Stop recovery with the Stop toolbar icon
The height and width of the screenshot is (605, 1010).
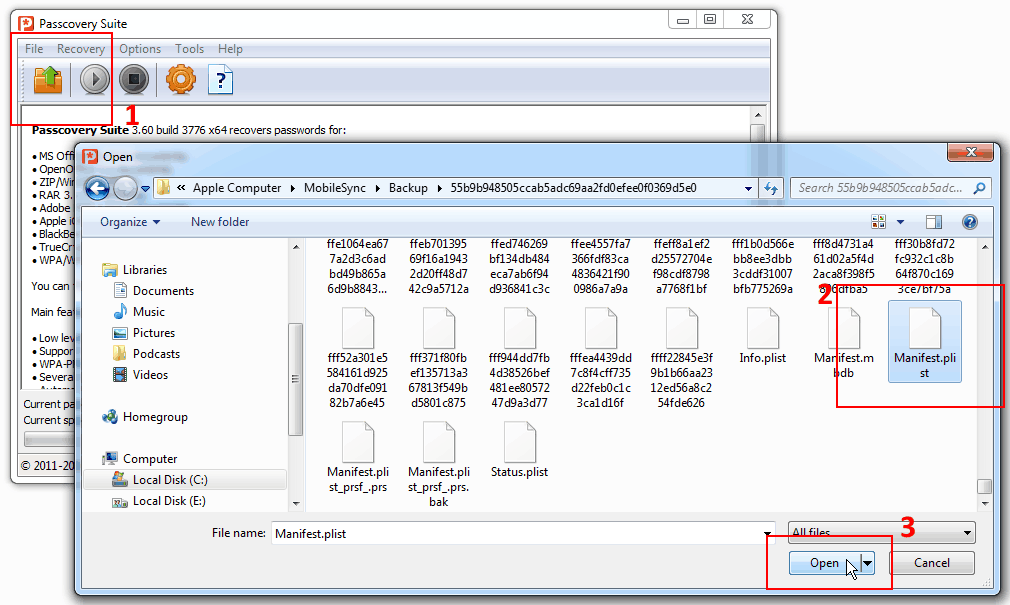[134, 80]
